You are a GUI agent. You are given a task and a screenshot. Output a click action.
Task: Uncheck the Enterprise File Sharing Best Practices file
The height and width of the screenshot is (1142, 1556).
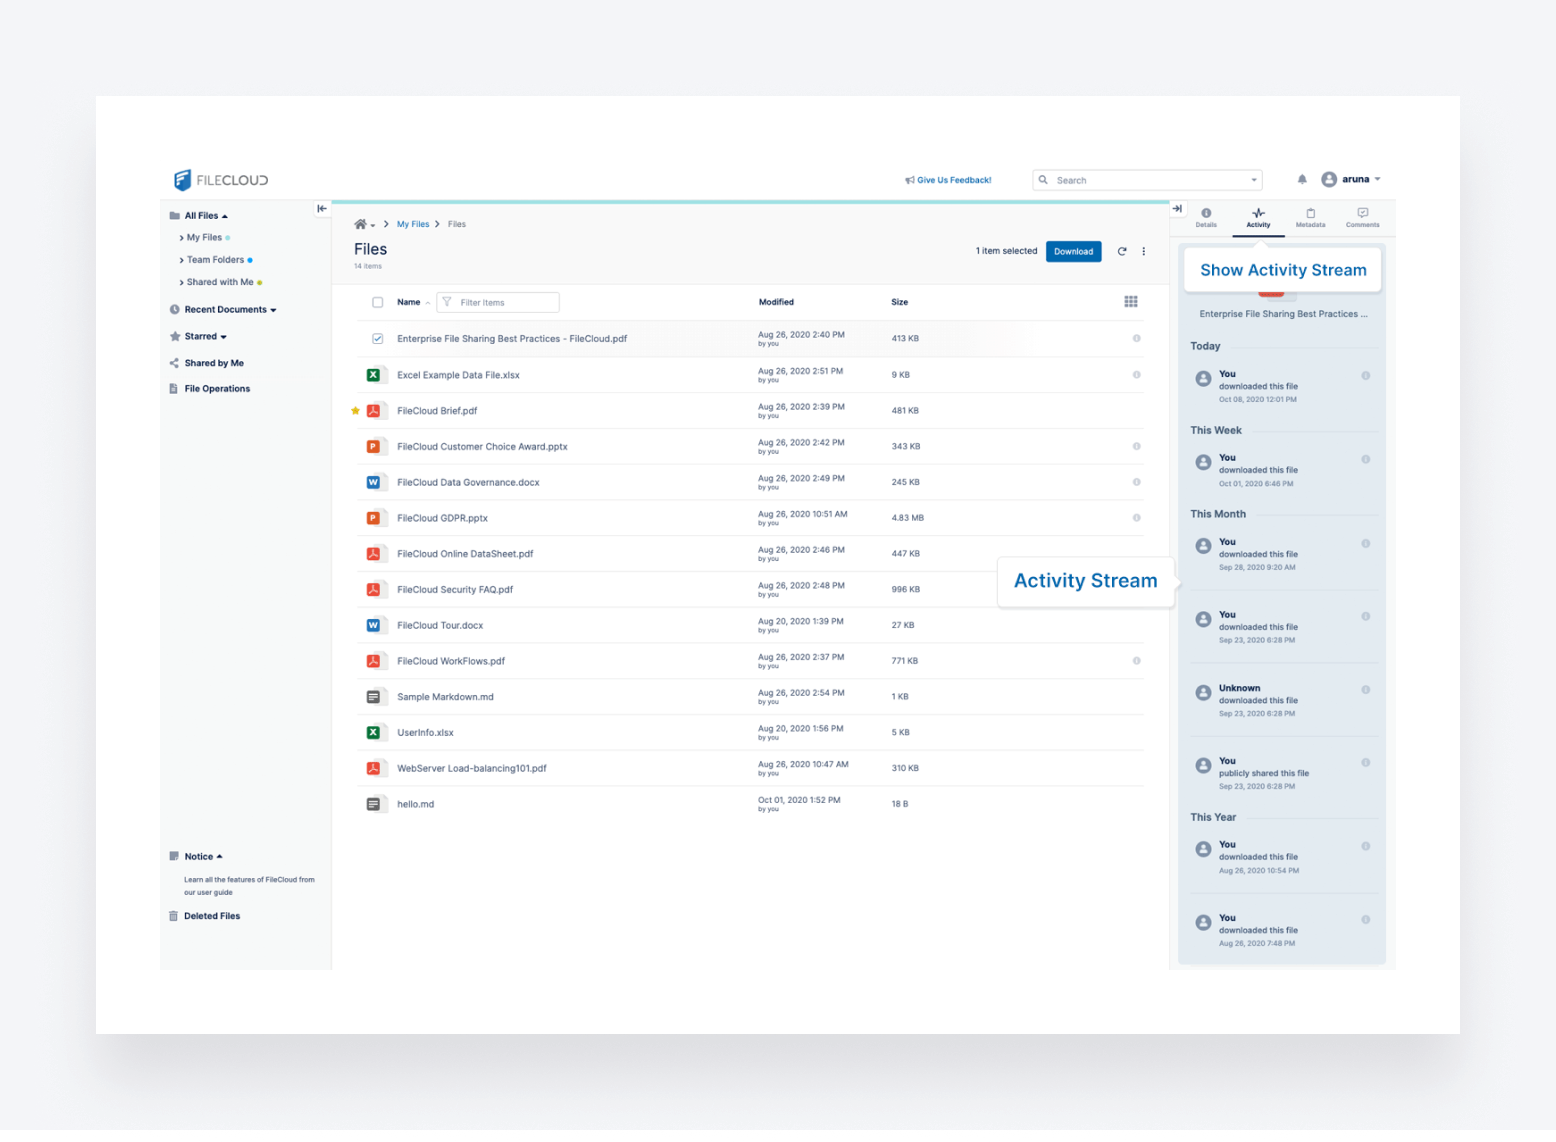[x=377, y=338]
